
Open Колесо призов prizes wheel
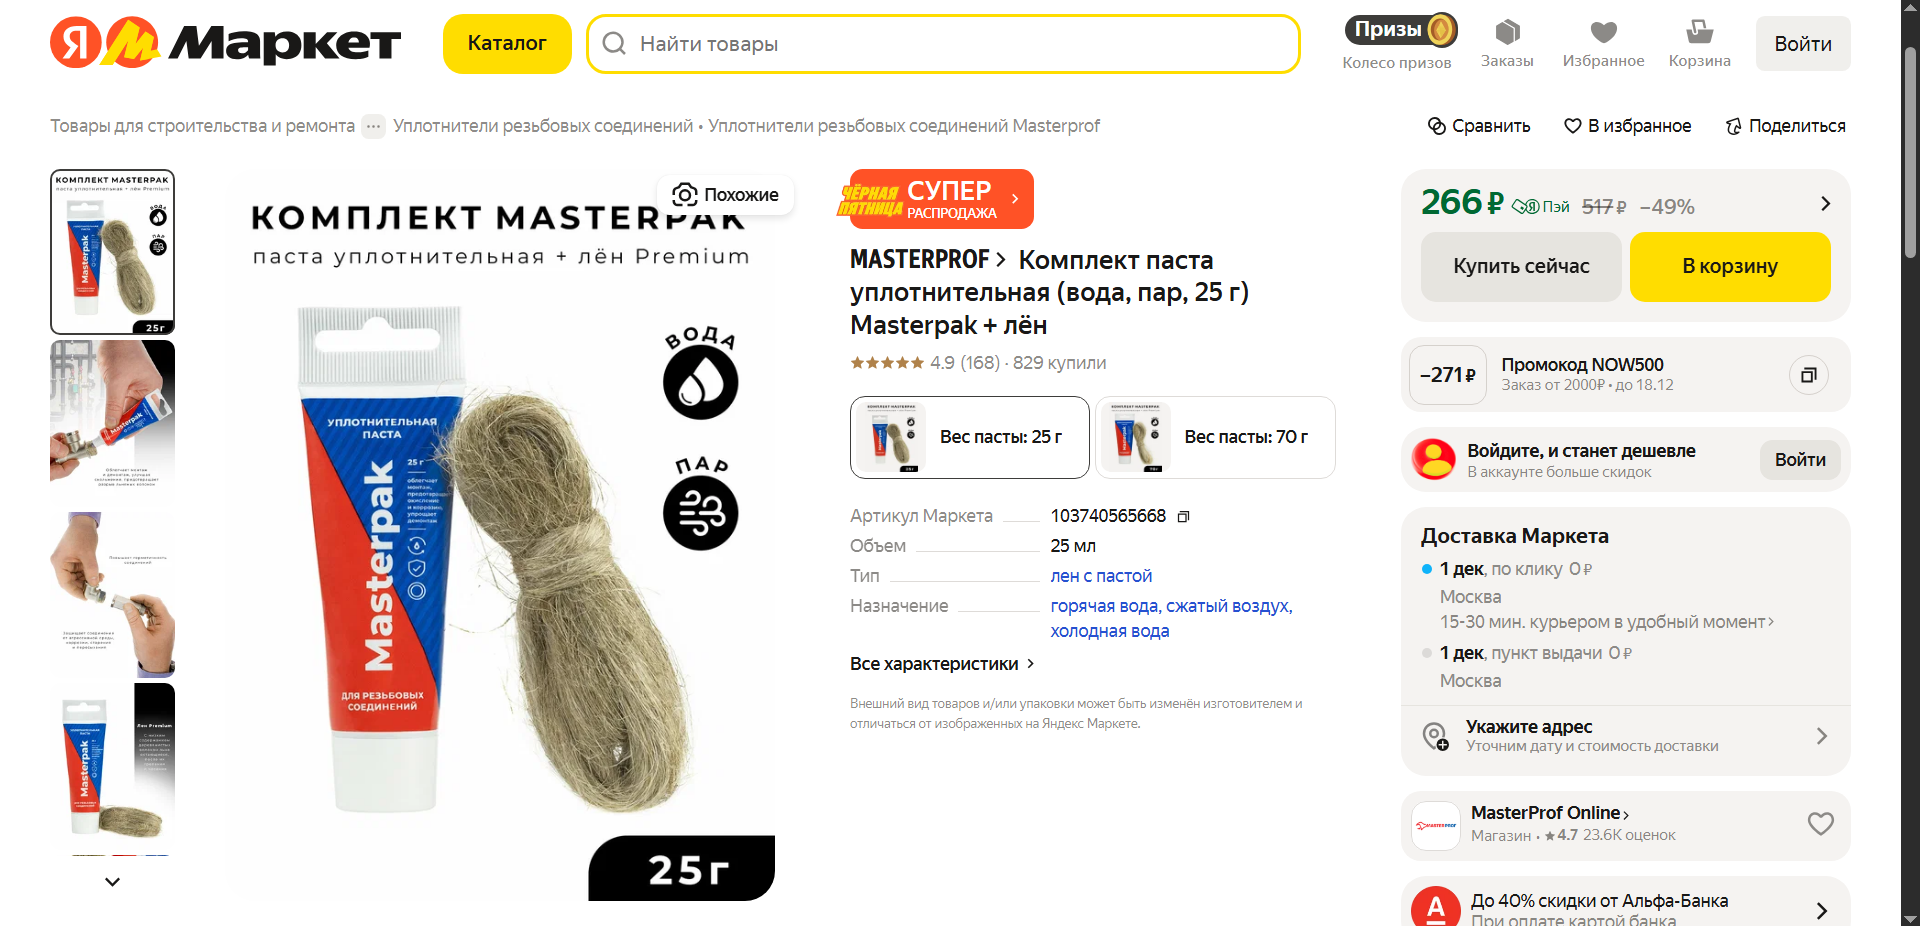point(1397,43)
